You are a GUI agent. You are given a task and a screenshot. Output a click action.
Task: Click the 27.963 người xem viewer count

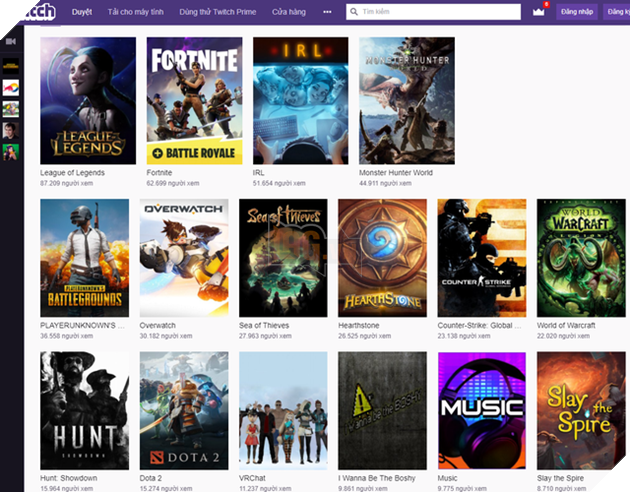(265, 336)
